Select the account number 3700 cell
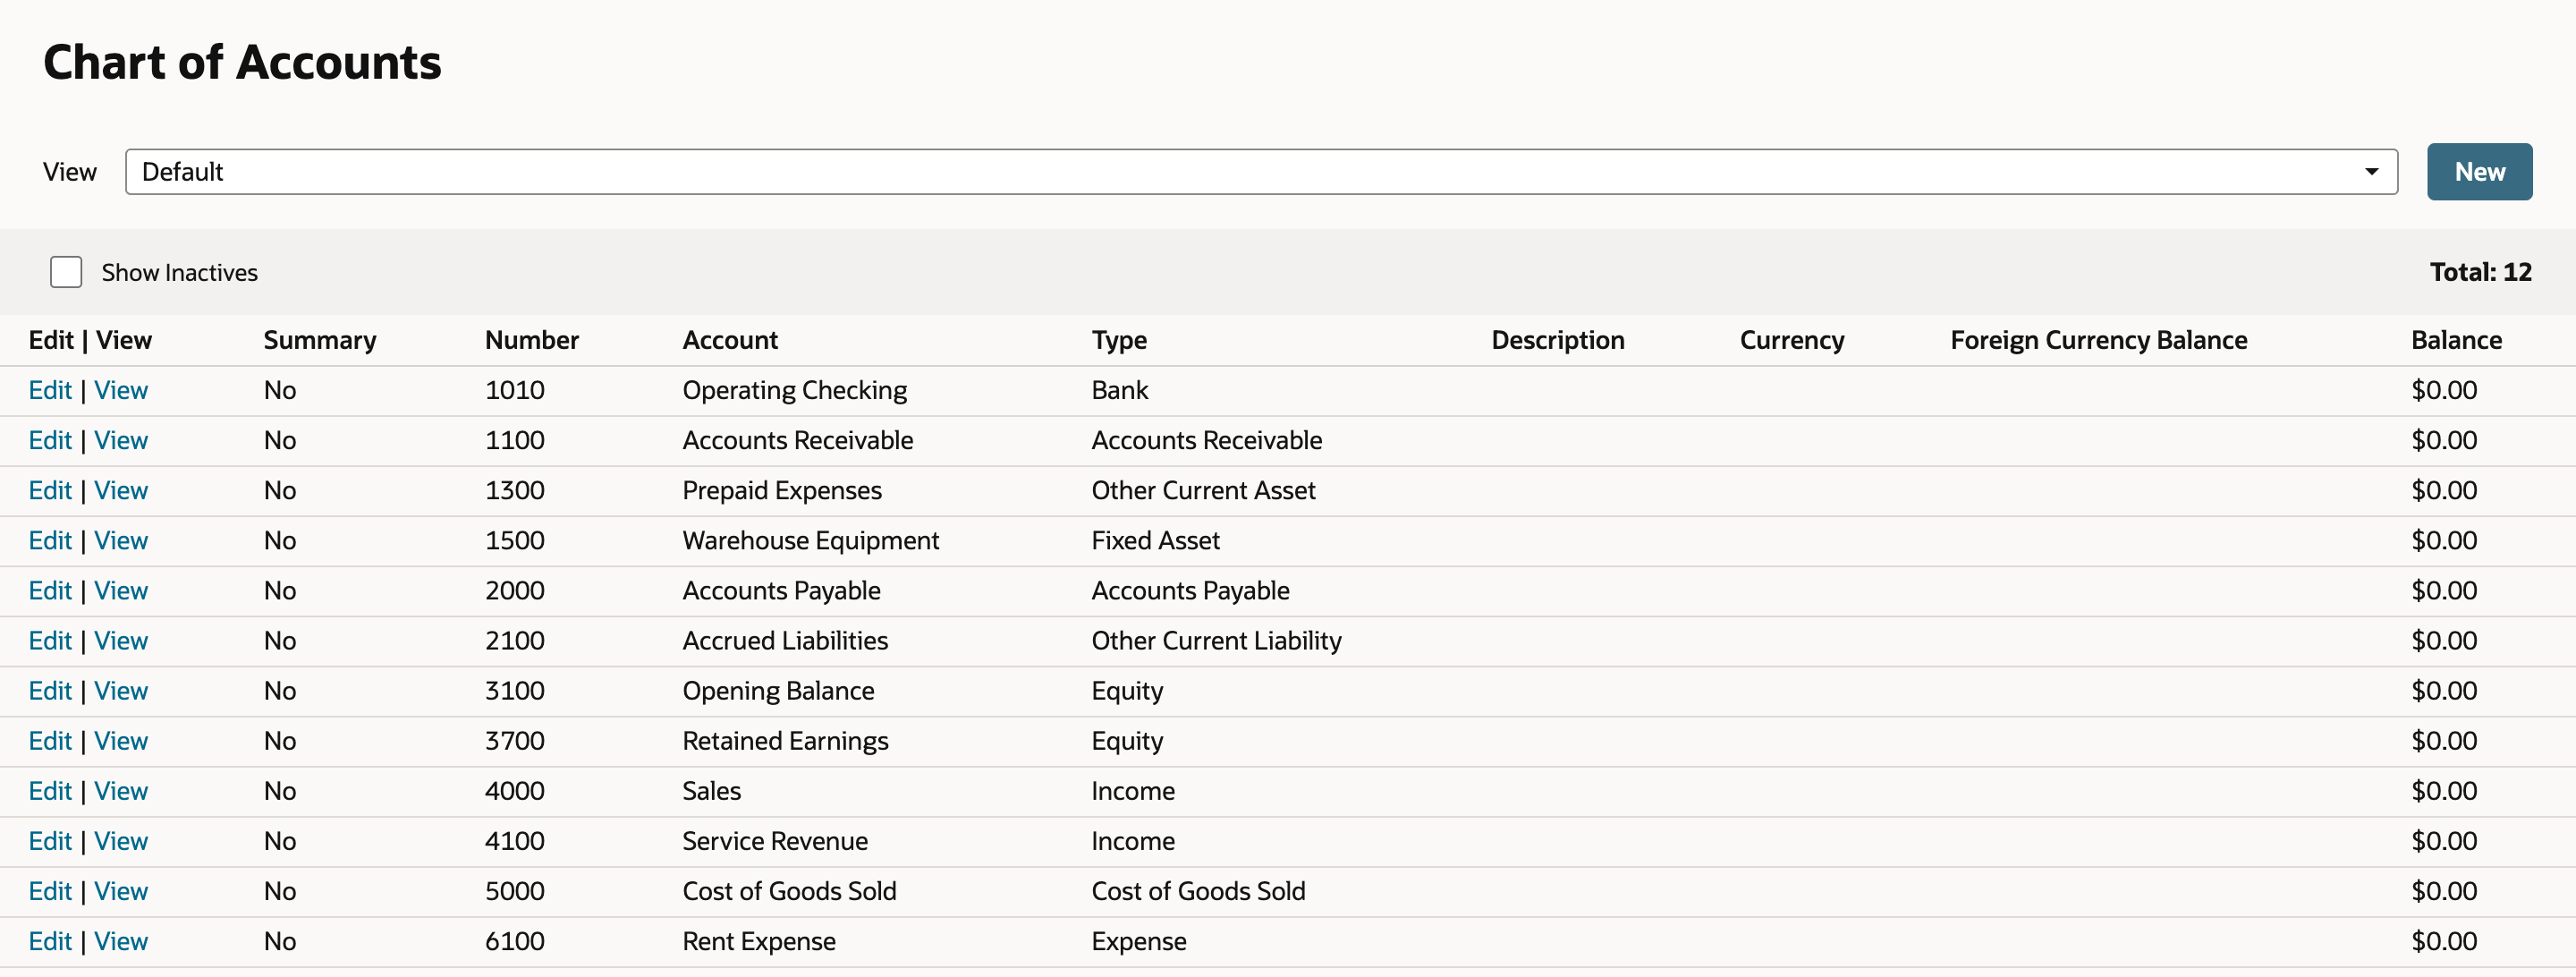Screen dimensions: 2576x977 pyautogui.click(x=515, y=740)
